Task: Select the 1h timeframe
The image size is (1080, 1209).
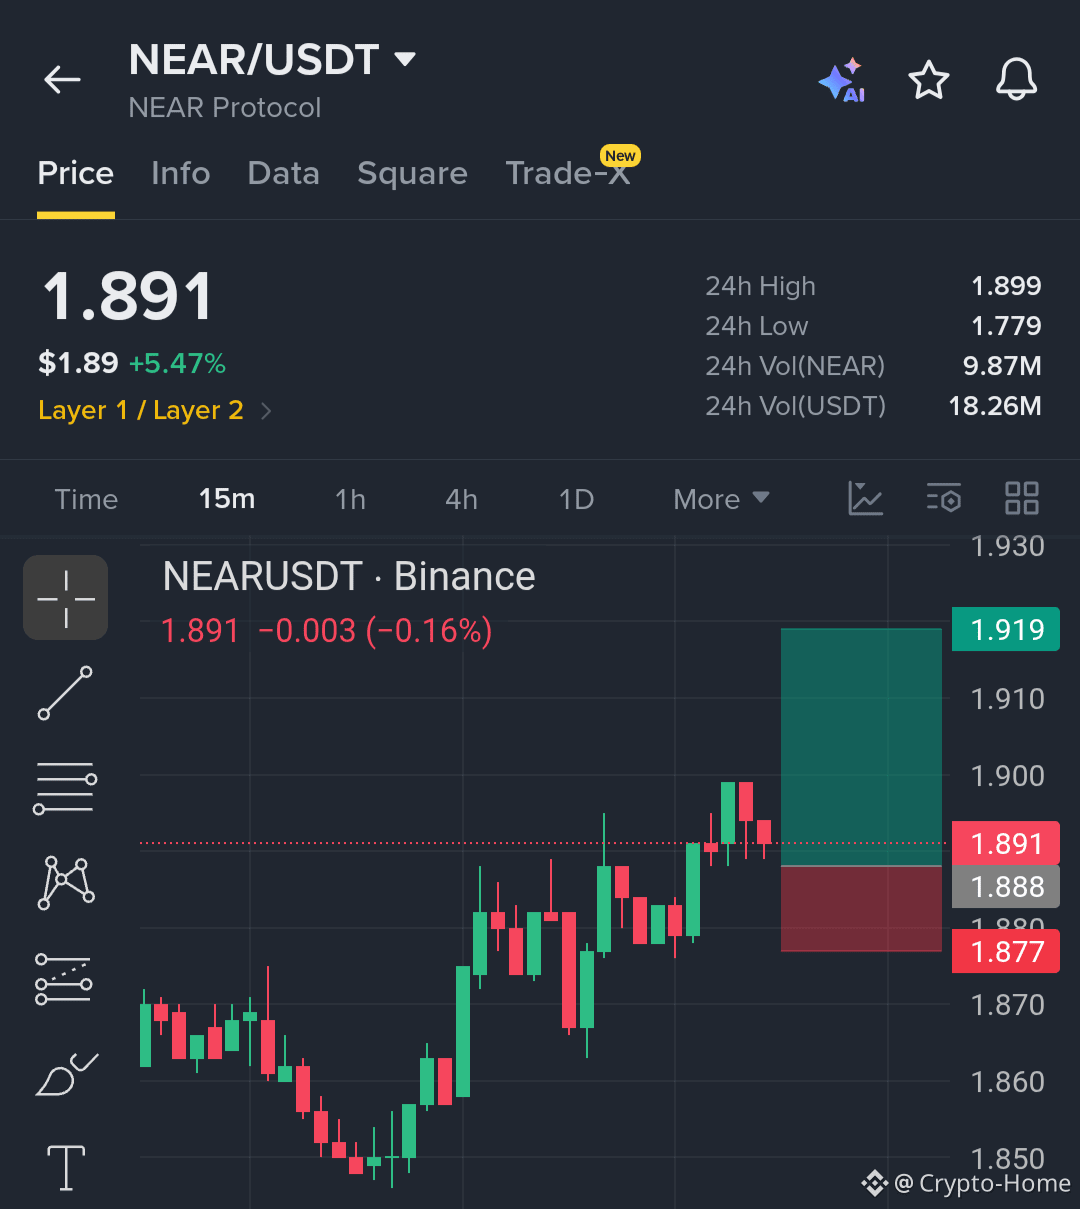Action: (x=350, y=499)
